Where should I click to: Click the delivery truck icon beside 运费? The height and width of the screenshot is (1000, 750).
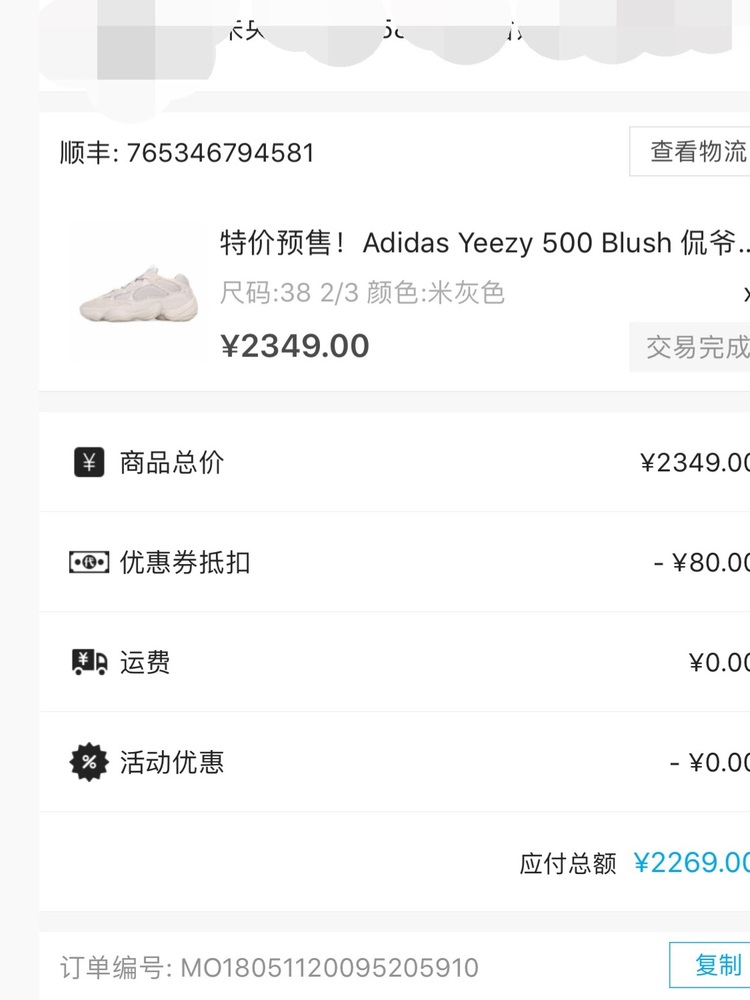89,662
